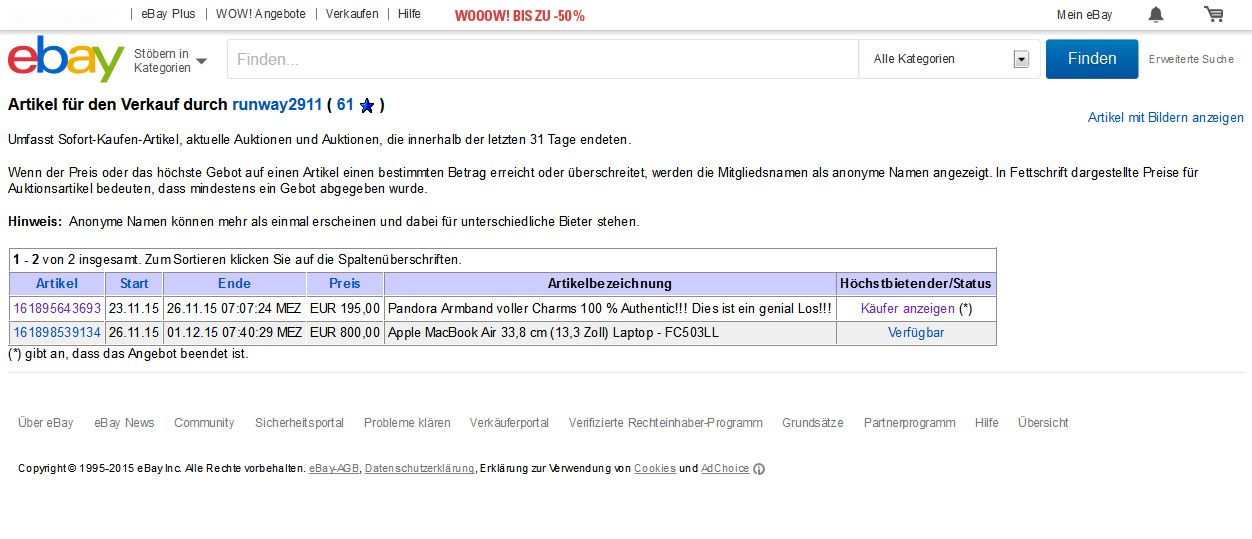Screen dimensions: 1252x539
Task: Click end date 01.12.15 07:40:29 MEZ
Action: [234, 332]
